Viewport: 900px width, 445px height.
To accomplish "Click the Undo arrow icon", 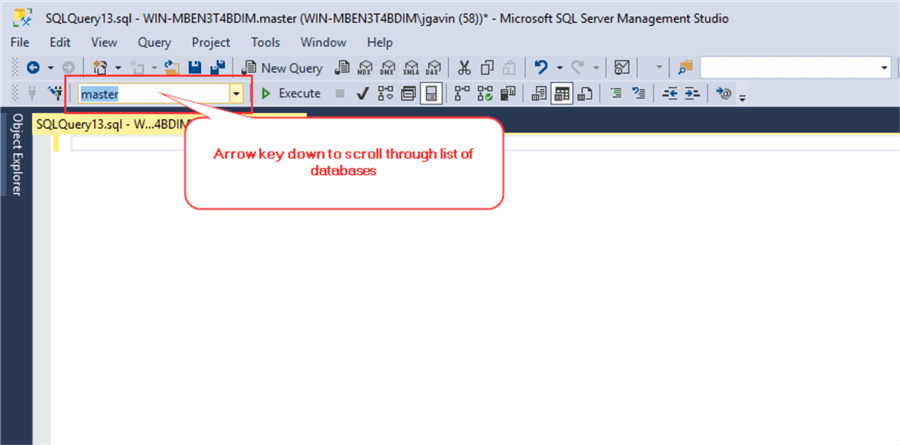I will pyautogui.click(x=540, y=68).
